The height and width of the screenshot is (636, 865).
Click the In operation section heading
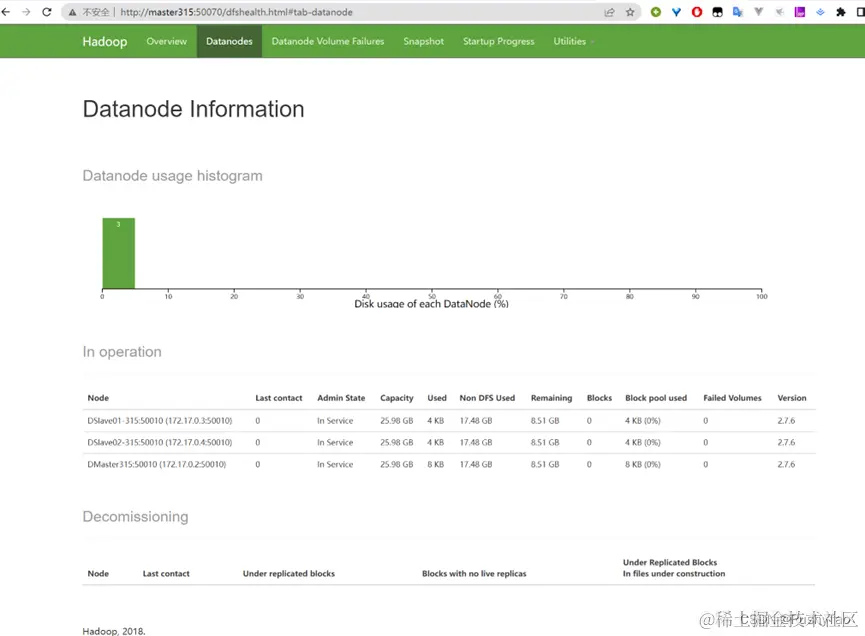coord(122,352)
